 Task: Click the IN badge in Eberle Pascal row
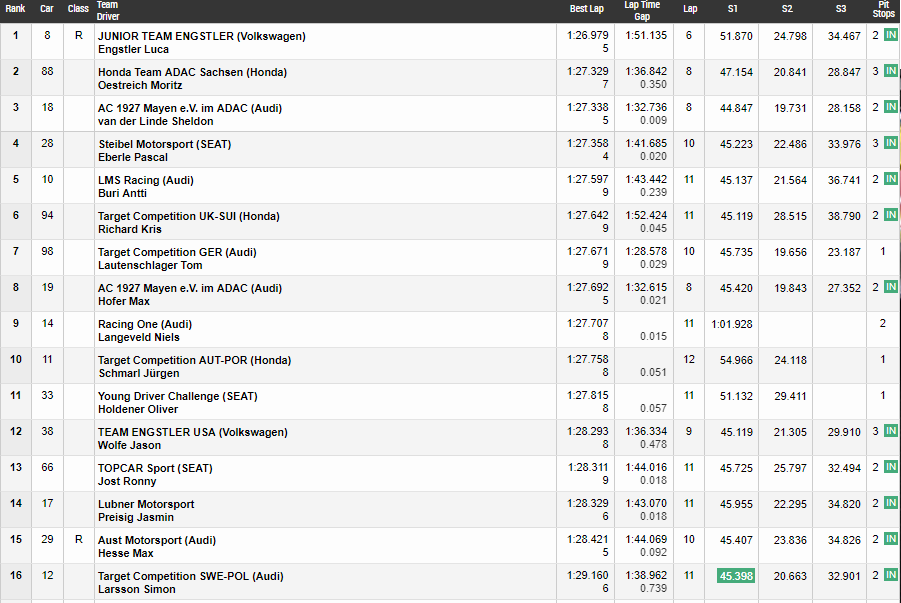891,143
